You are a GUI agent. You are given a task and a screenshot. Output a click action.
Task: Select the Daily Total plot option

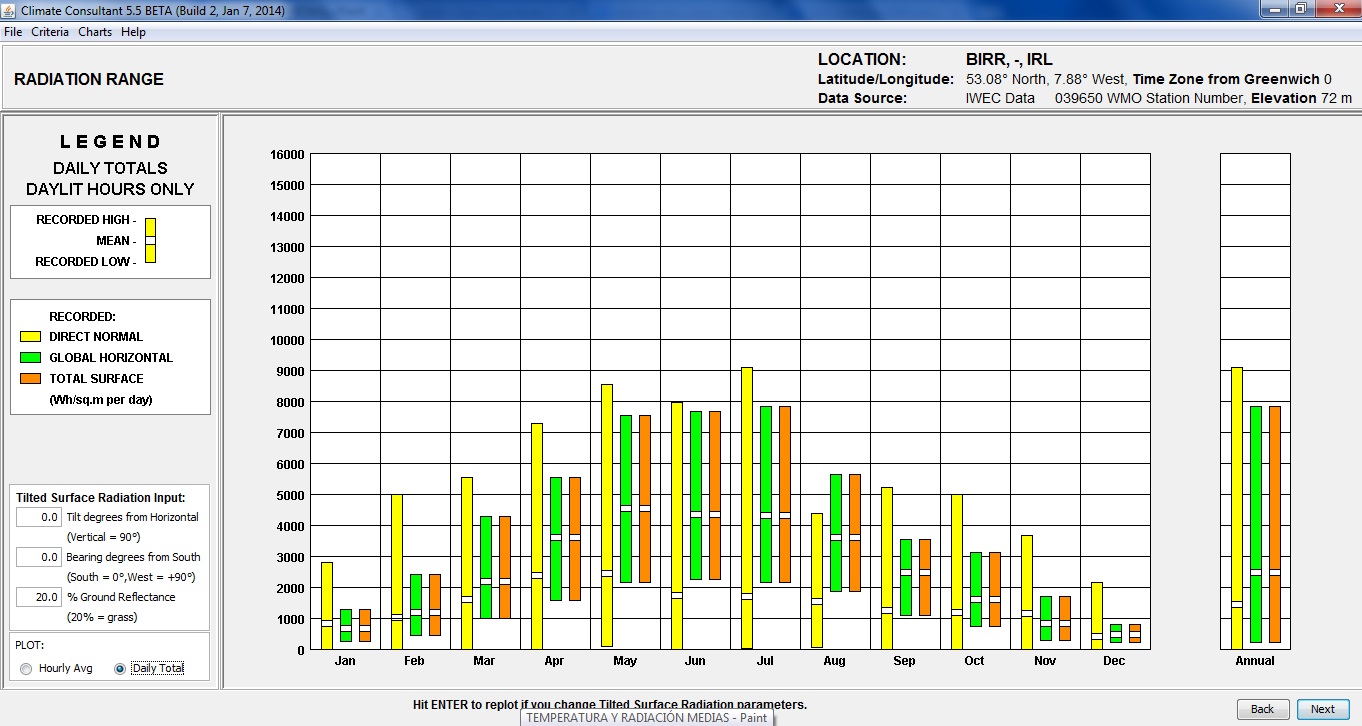click(120, 668)
